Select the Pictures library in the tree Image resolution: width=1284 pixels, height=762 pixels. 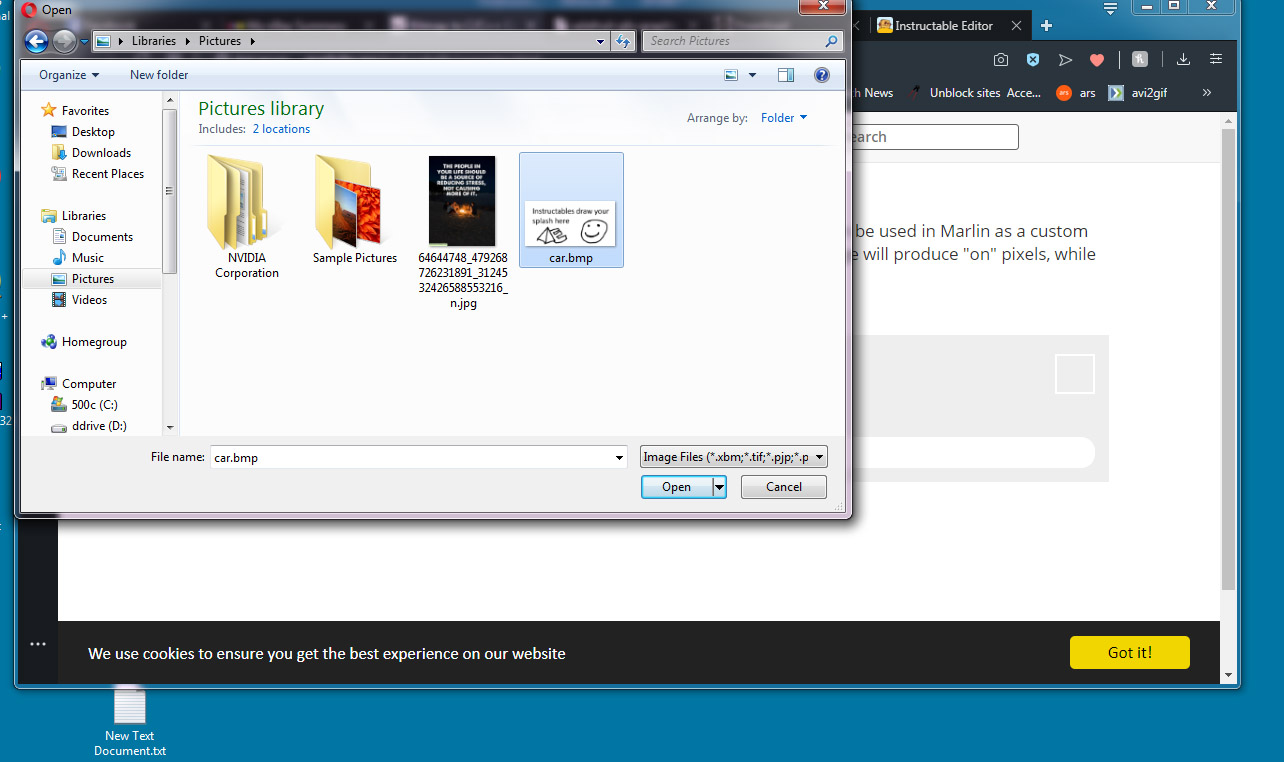92,279
